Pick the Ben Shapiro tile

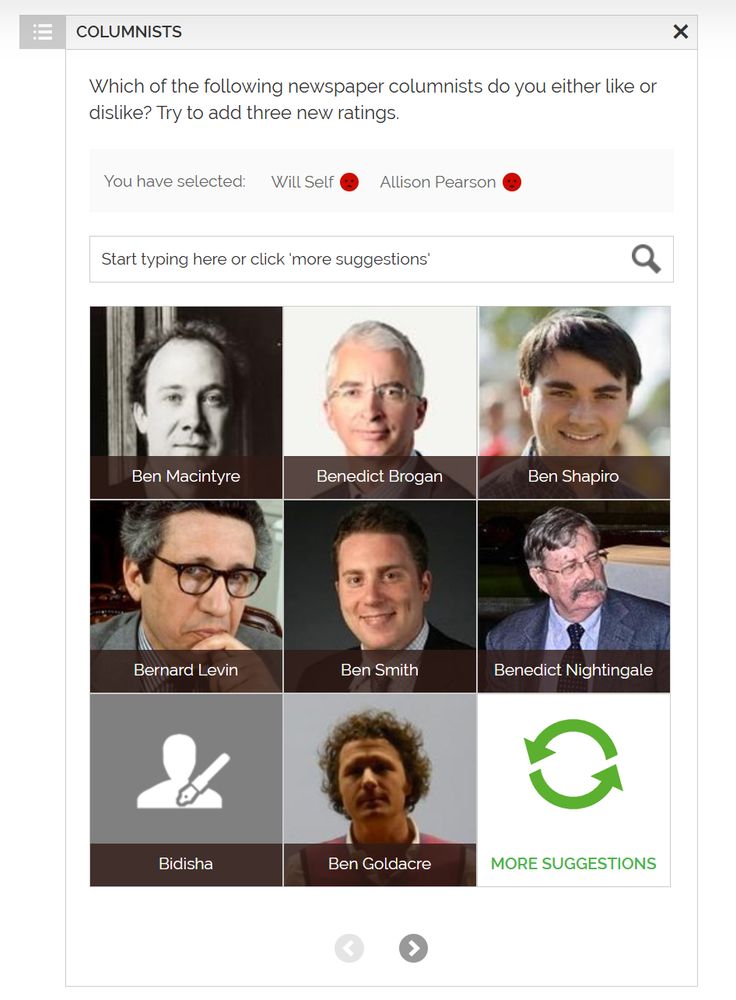pyautogui.click(x=573, y=402)
